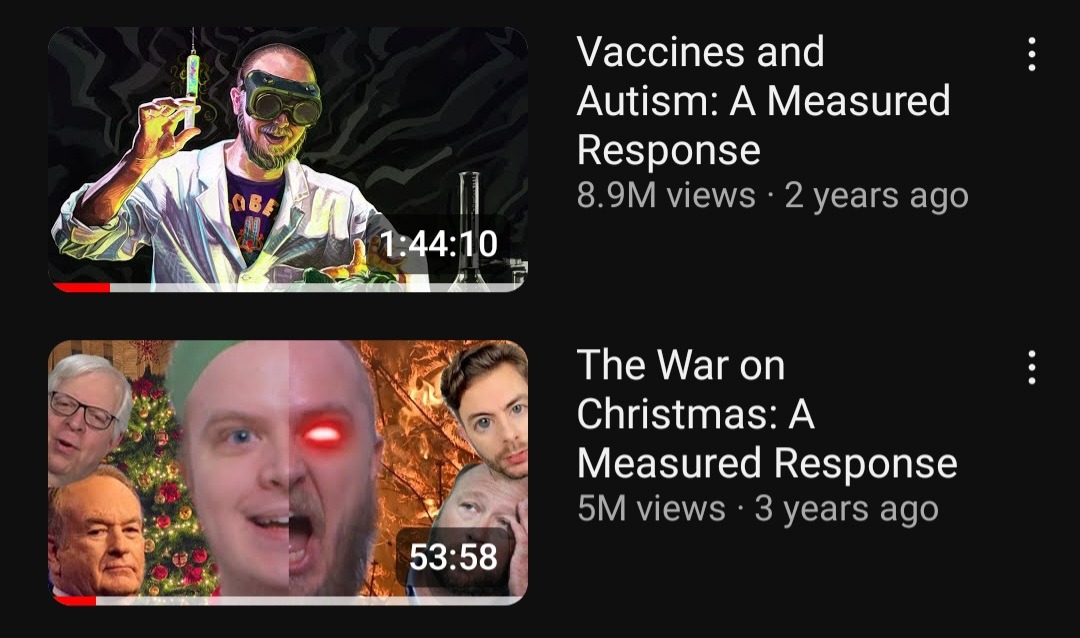This screenshot has width=1080, height=638.
Task: Click the dark-haired man's face beside the fire
Action: (487, 413)
